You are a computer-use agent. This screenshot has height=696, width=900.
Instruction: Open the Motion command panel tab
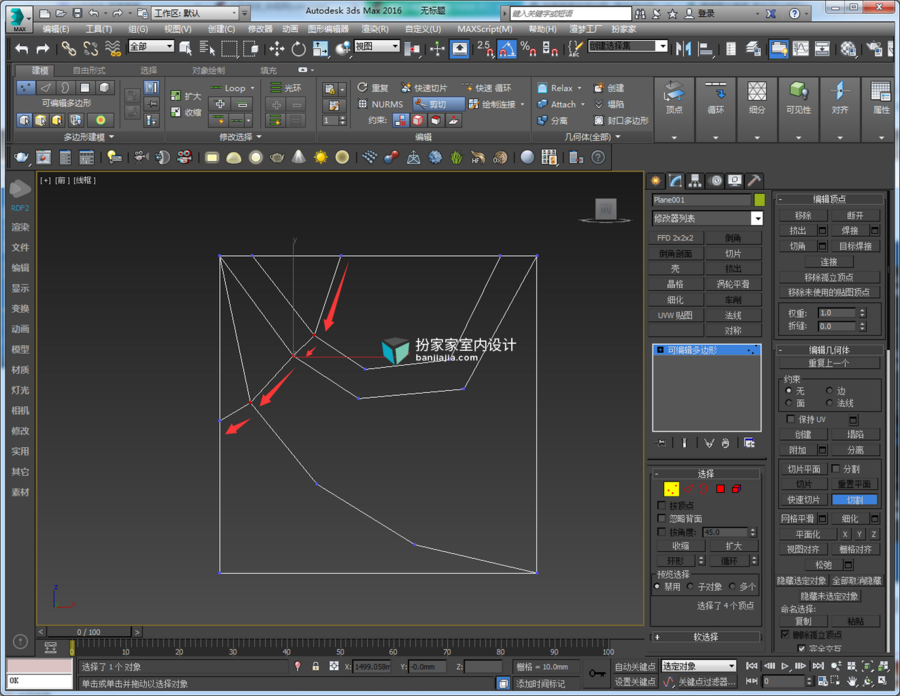[715, 181]
